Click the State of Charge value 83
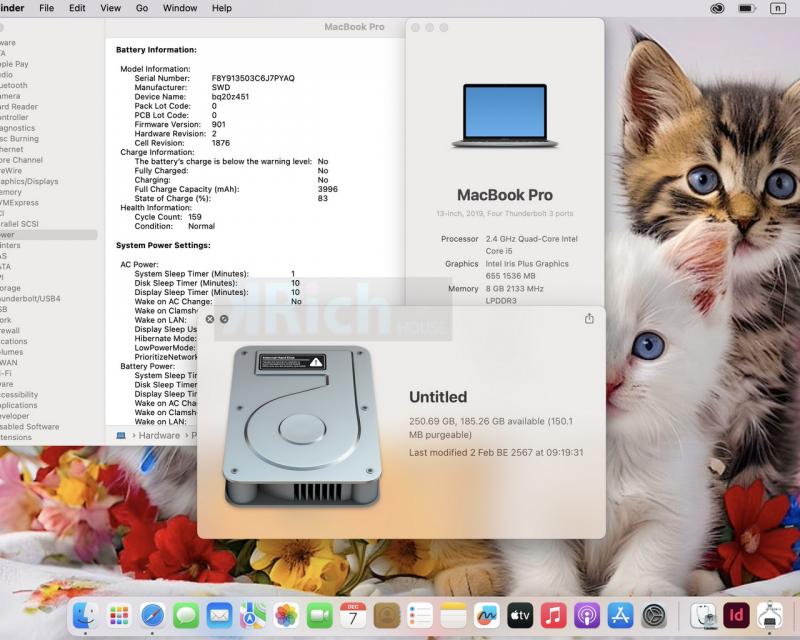 pyautogui.click(x=322, y=198)
